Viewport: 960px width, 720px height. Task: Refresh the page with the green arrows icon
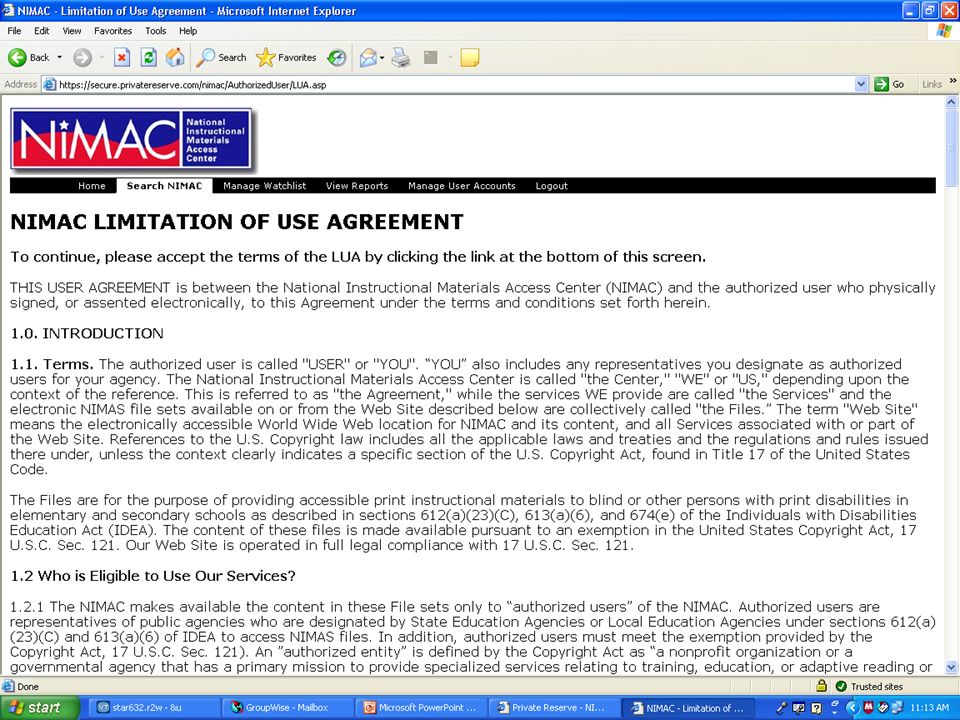[x=148, y=58]
